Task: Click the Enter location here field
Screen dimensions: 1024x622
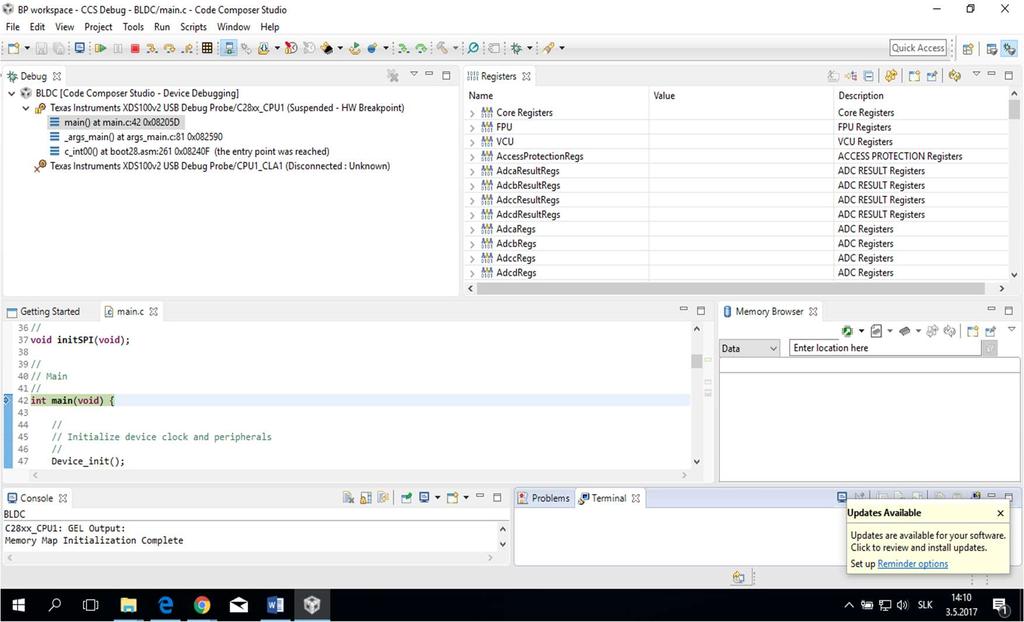Action: point(884,348)
